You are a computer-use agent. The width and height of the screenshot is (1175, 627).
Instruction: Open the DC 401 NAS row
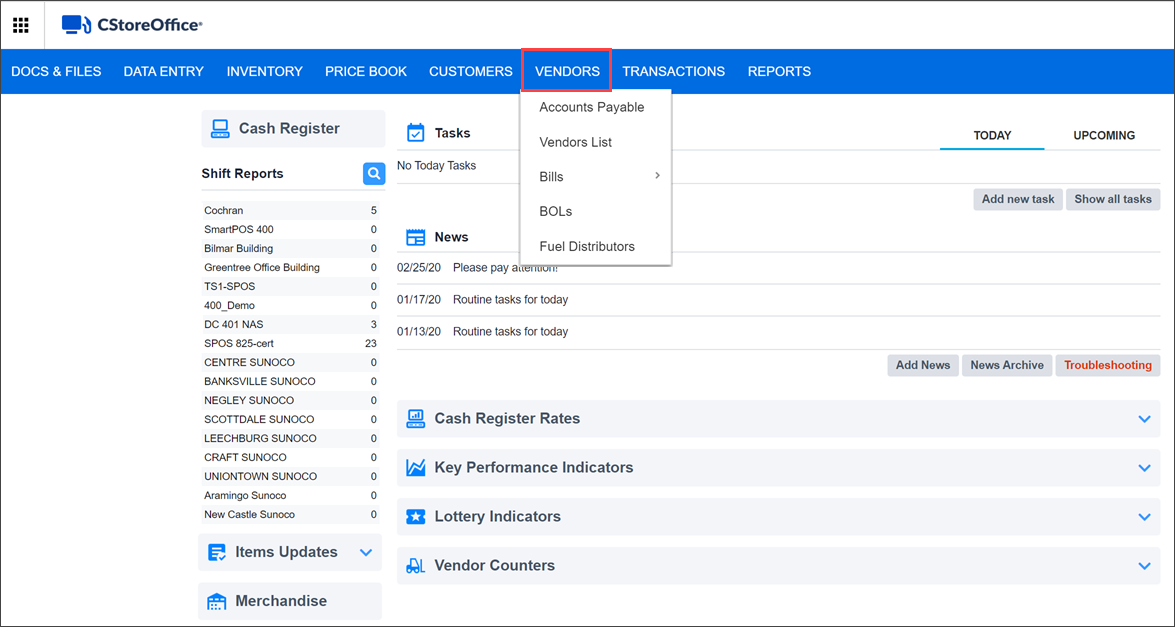click(x=291, y=324)
